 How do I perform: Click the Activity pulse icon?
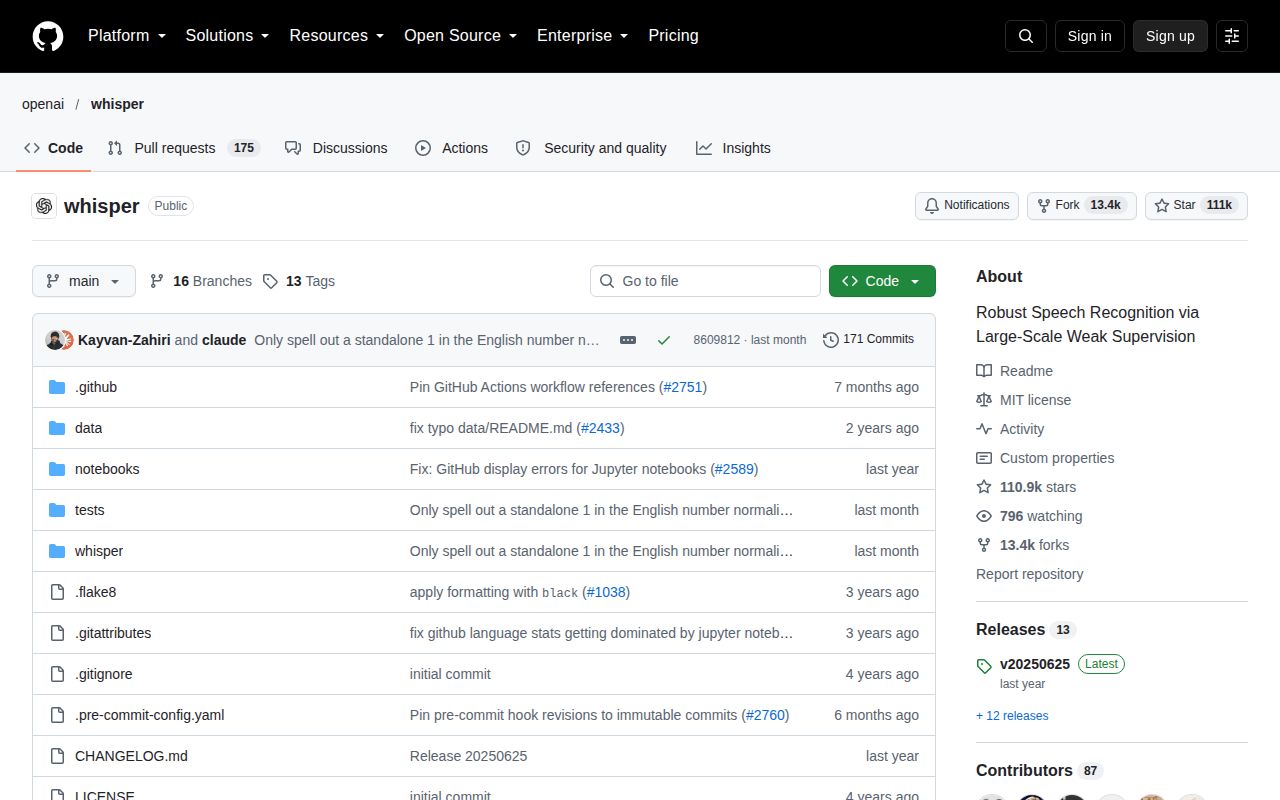(x=984, y=429)
